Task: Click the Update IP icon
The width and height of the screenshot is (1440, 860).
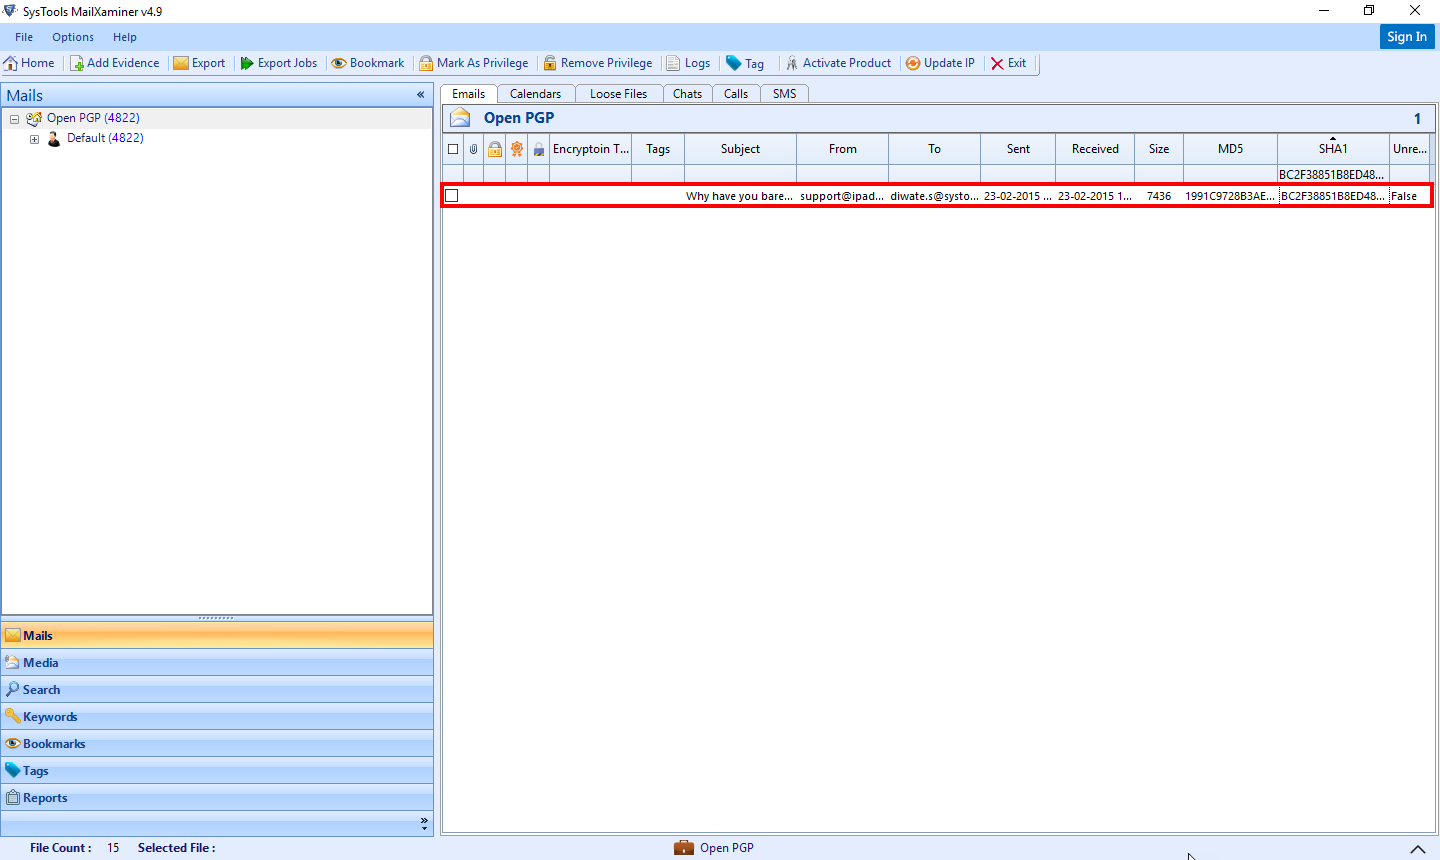Action: coord(913,63)
